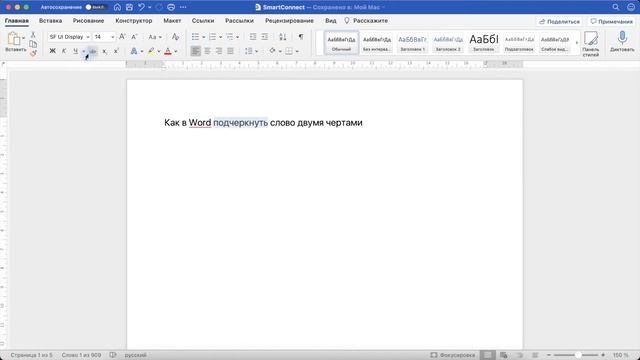Image resolution: width=640 pixels, height=360 pixels.
Task: Increase font size with larger A icon
Action: pos(122,37)
